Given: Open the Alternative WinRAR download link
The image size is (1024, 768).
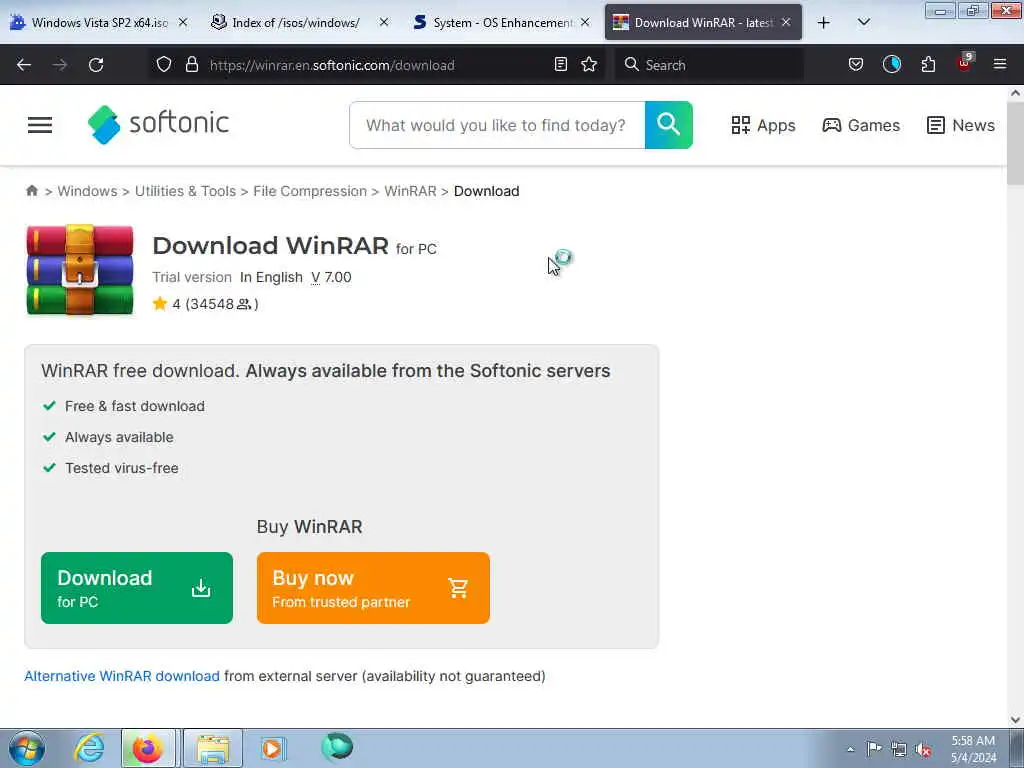Looking at the screenshot, I should pyautogui.click(x=122, y=676).
